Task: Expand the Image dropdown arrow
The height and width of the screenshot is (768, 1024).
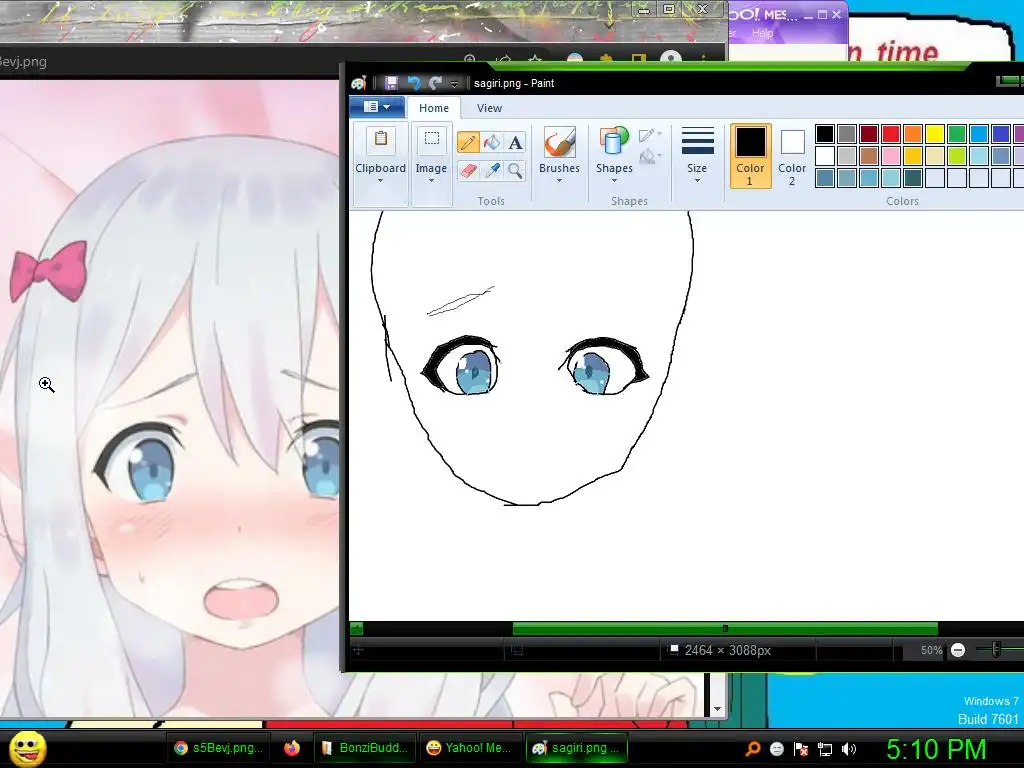Action: tap(431, 181)
